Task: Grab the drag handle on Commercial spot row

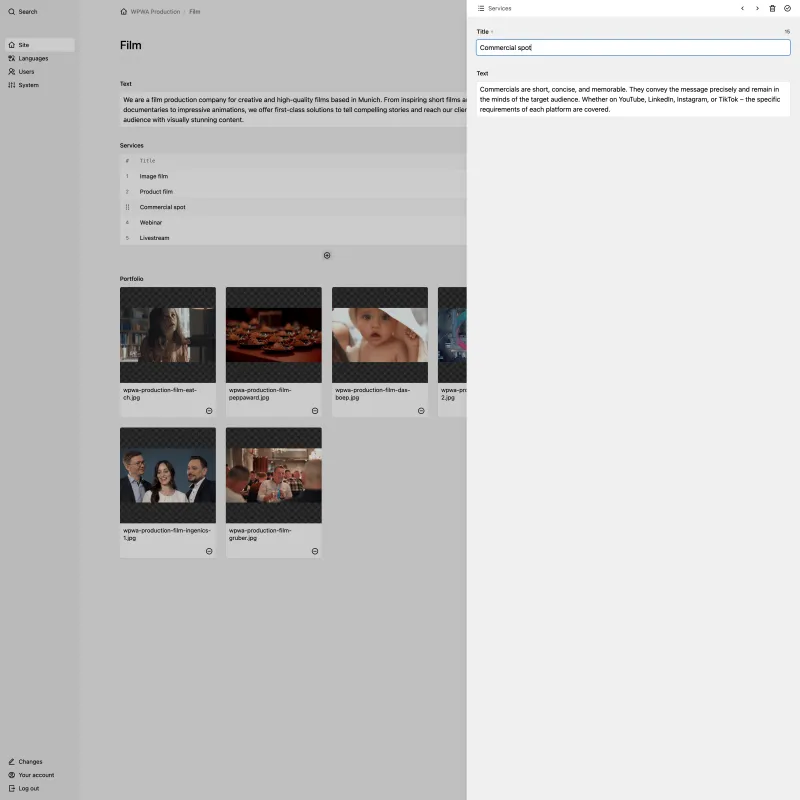Action: coord(127,207)
